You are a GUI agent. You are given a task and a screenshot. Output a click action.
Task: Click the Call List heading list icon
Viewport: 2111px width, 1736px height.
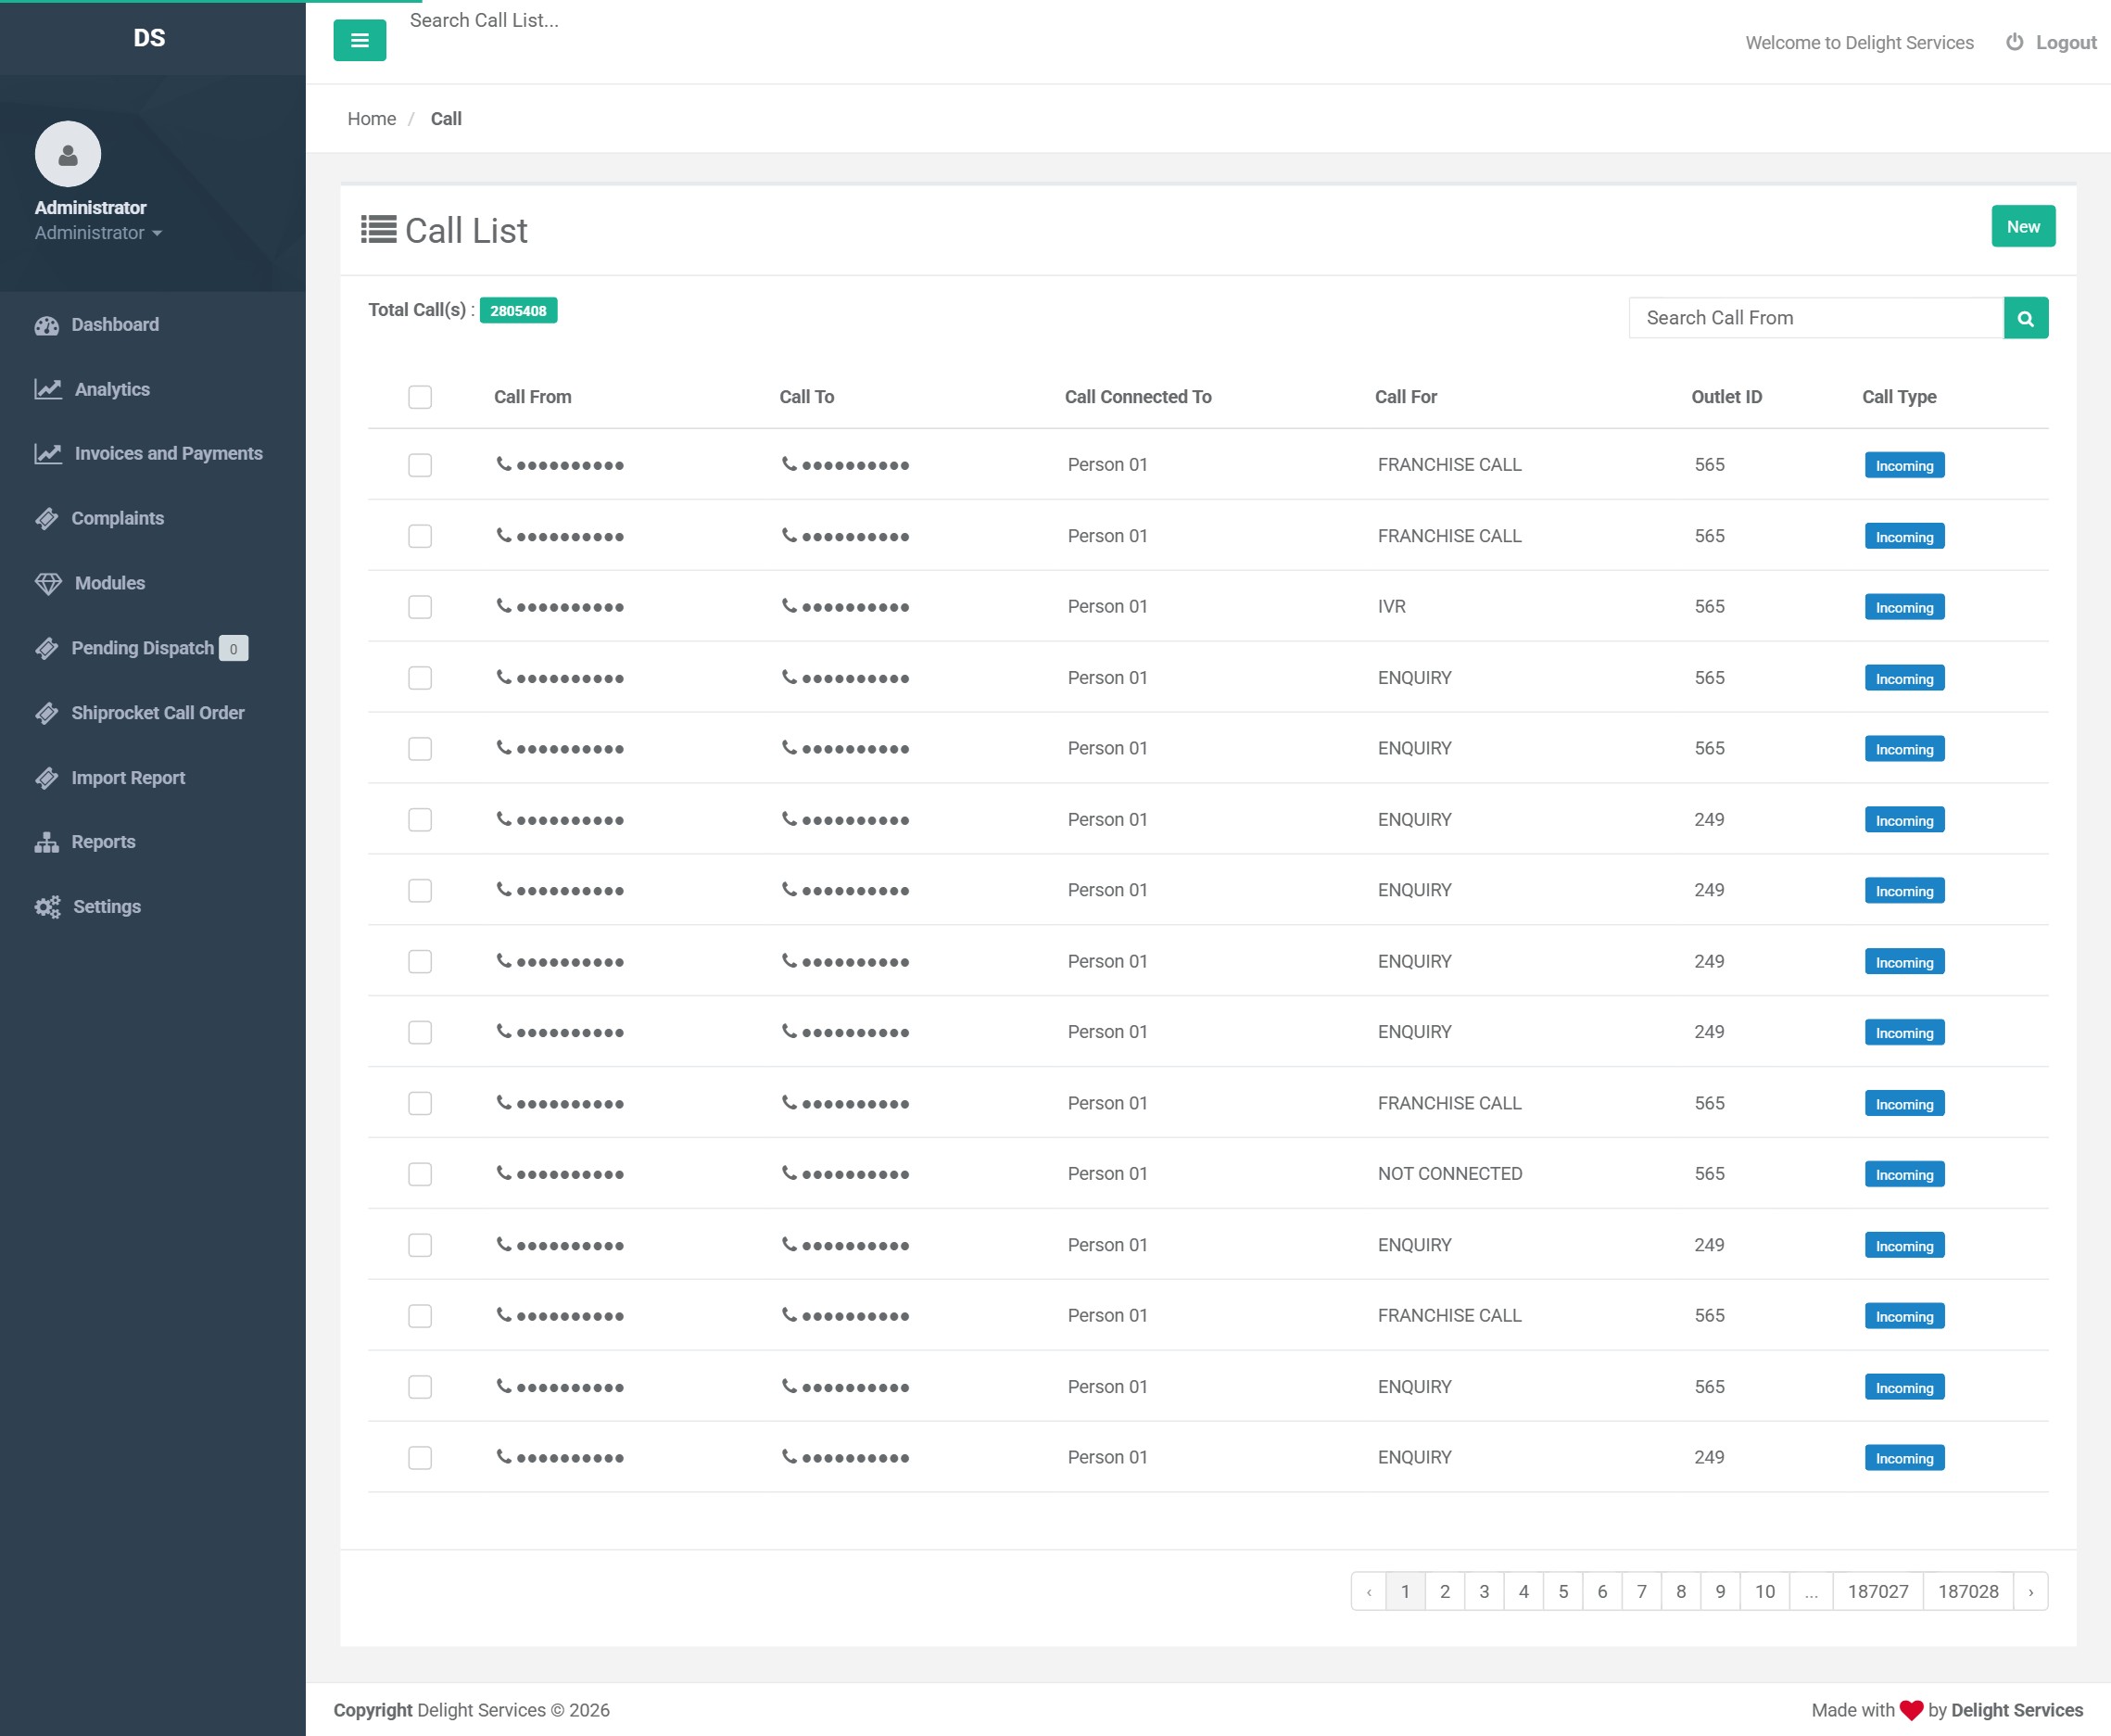(x=379, y=230)
